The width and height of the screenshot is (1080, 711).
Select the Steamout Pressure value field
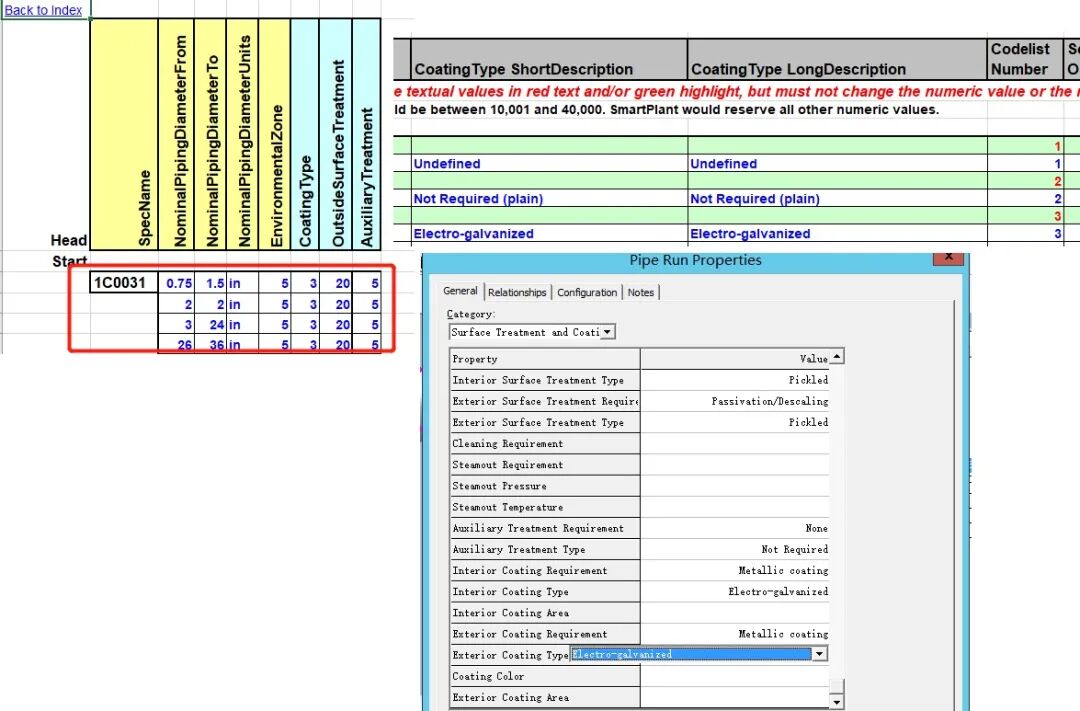coord(735,486)
